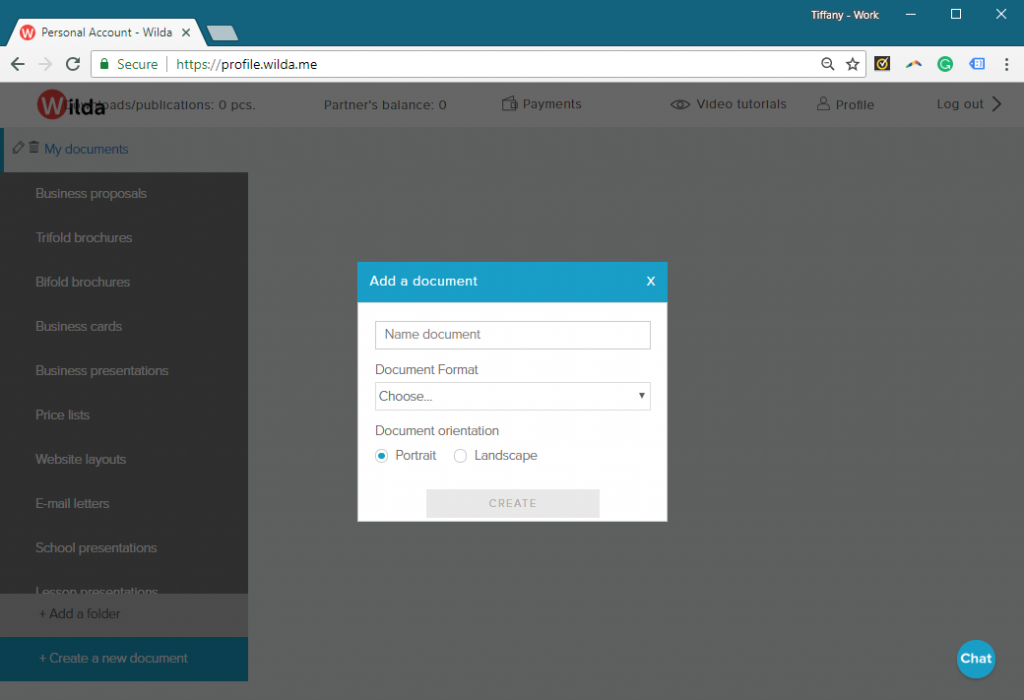Open the Chat widget
Screen dimensions: 1024x700
pos(976,659)
